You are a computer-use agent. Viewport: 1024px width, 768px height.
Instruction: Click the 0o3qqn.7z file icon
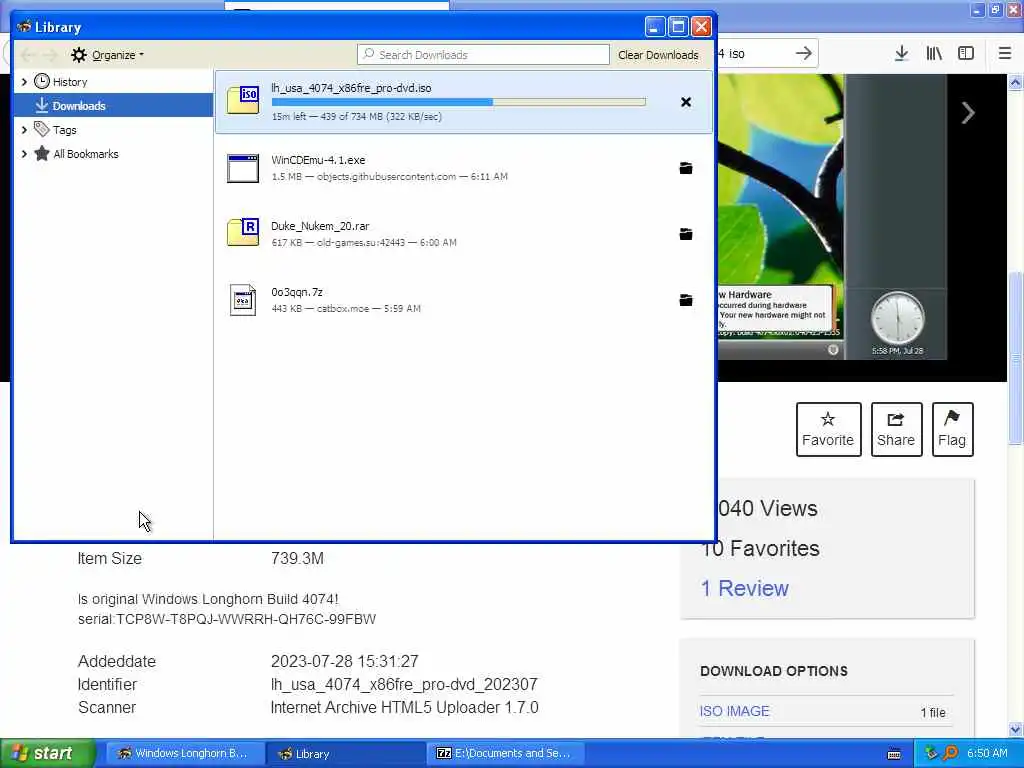tap(243, 300)
